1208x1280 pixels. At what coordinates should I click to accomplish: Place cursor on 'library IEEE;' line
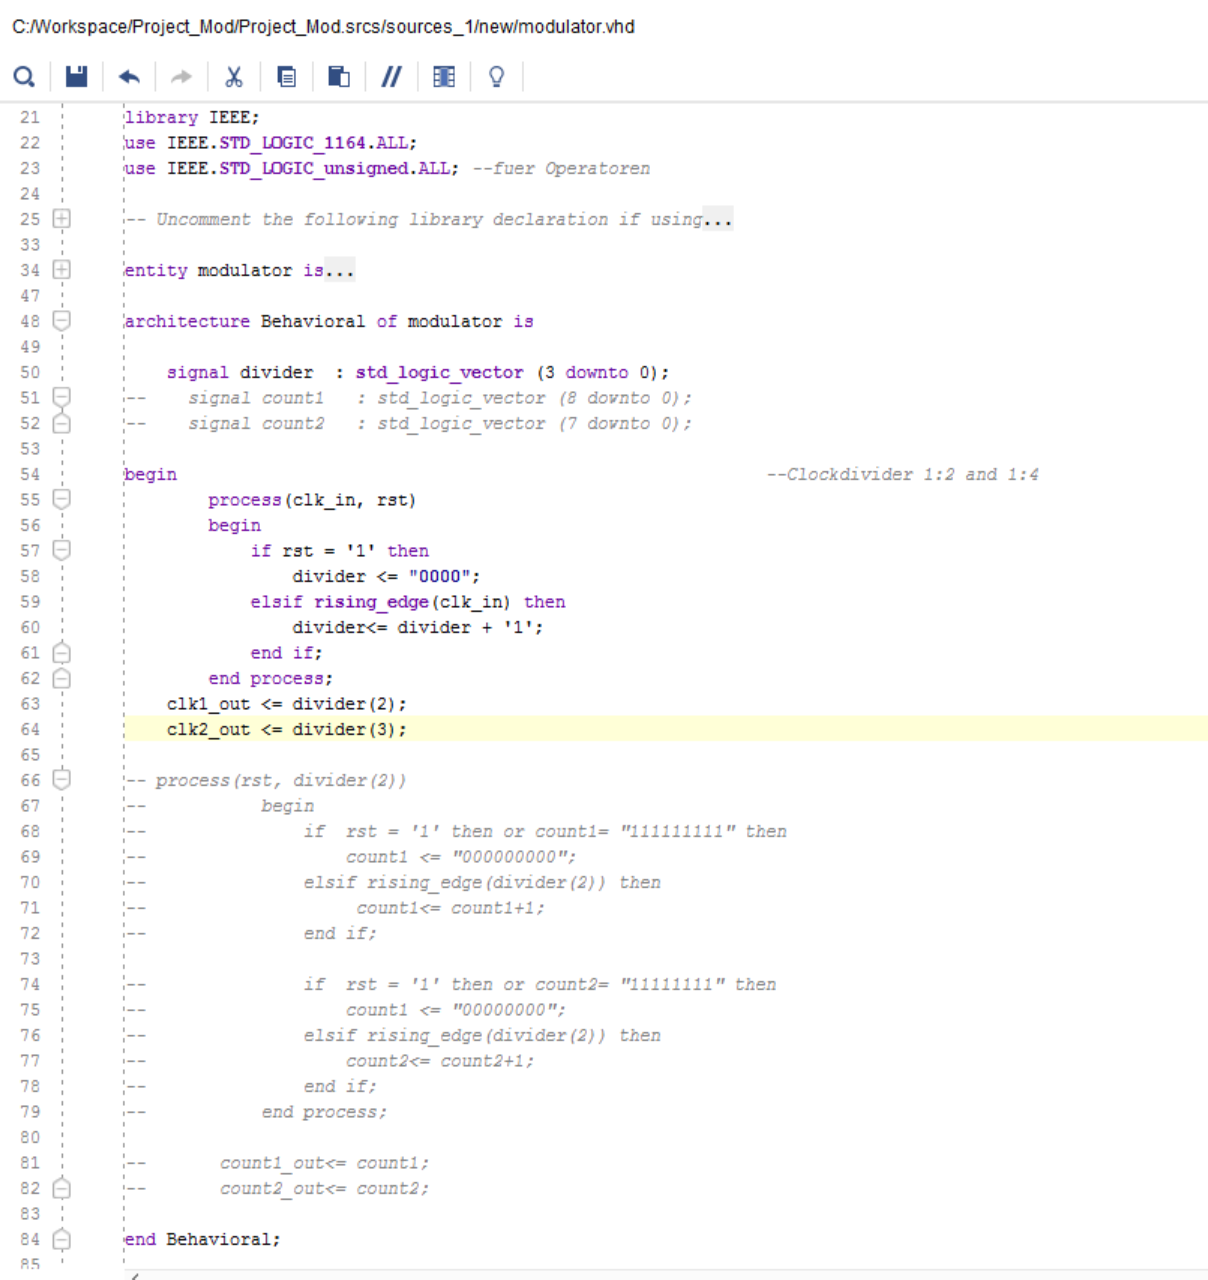192,117
